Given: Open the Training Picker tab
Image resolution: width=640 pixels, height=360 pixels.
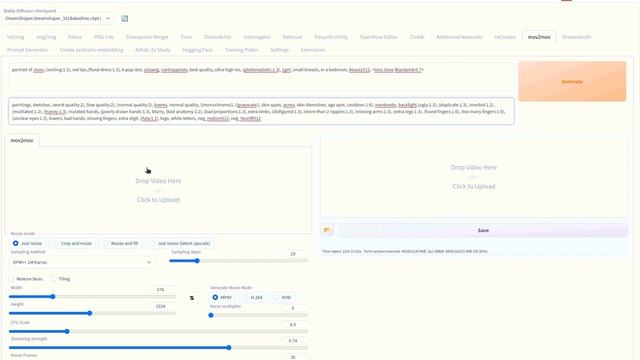Looking at the screenshot, I should coord(241,50).
